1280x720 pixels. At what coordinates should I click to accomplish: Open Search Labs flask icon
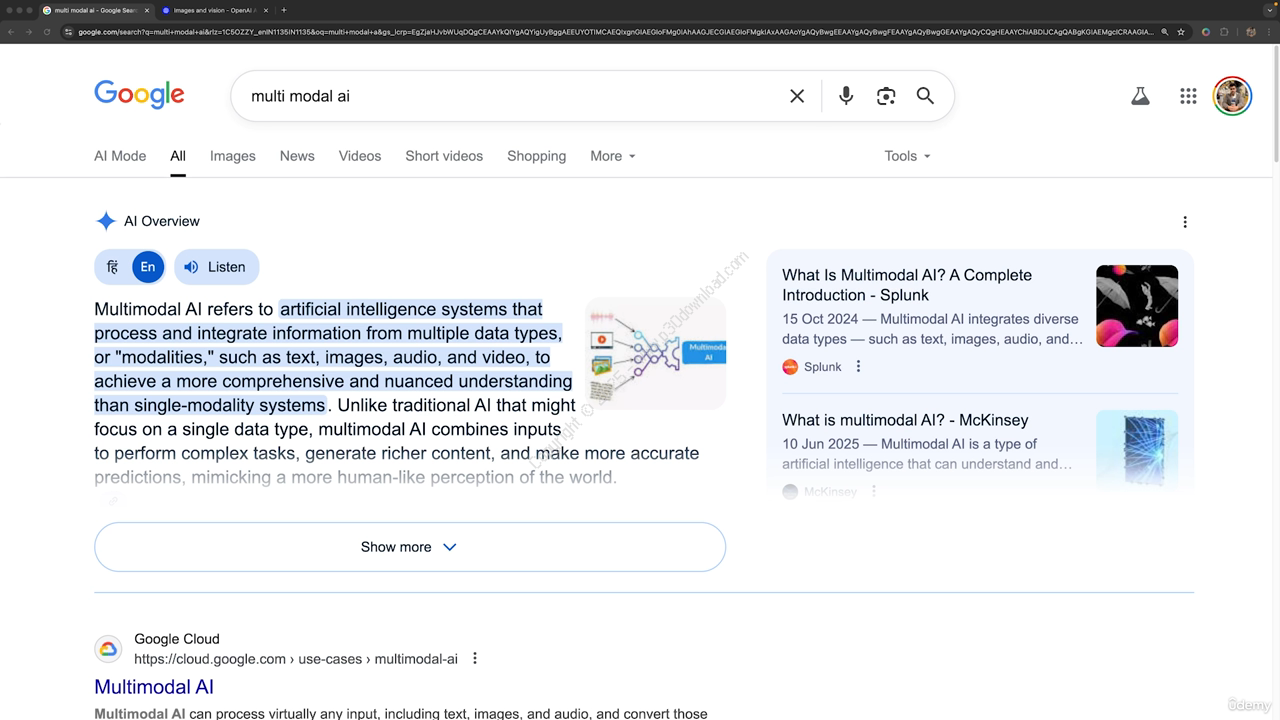(1140, 96)
